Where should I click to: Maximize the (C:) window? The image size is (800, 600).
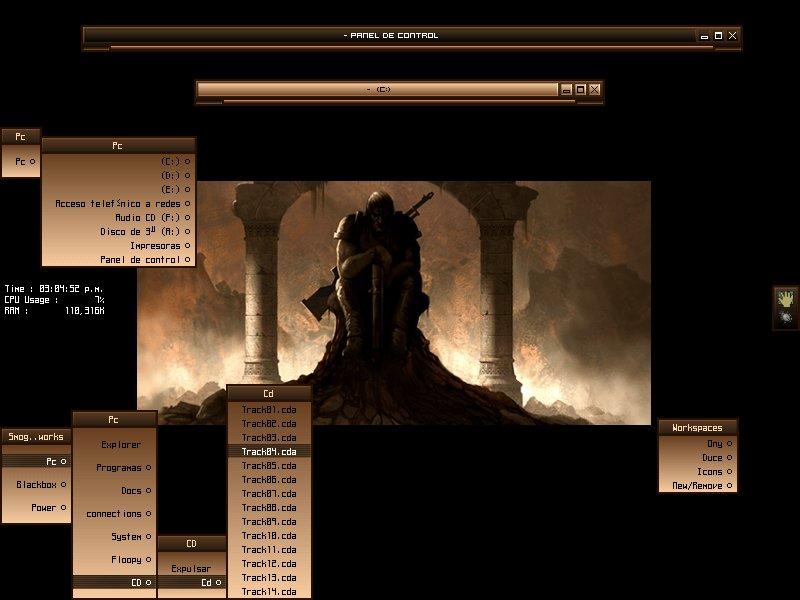click(x=581, y=90)
